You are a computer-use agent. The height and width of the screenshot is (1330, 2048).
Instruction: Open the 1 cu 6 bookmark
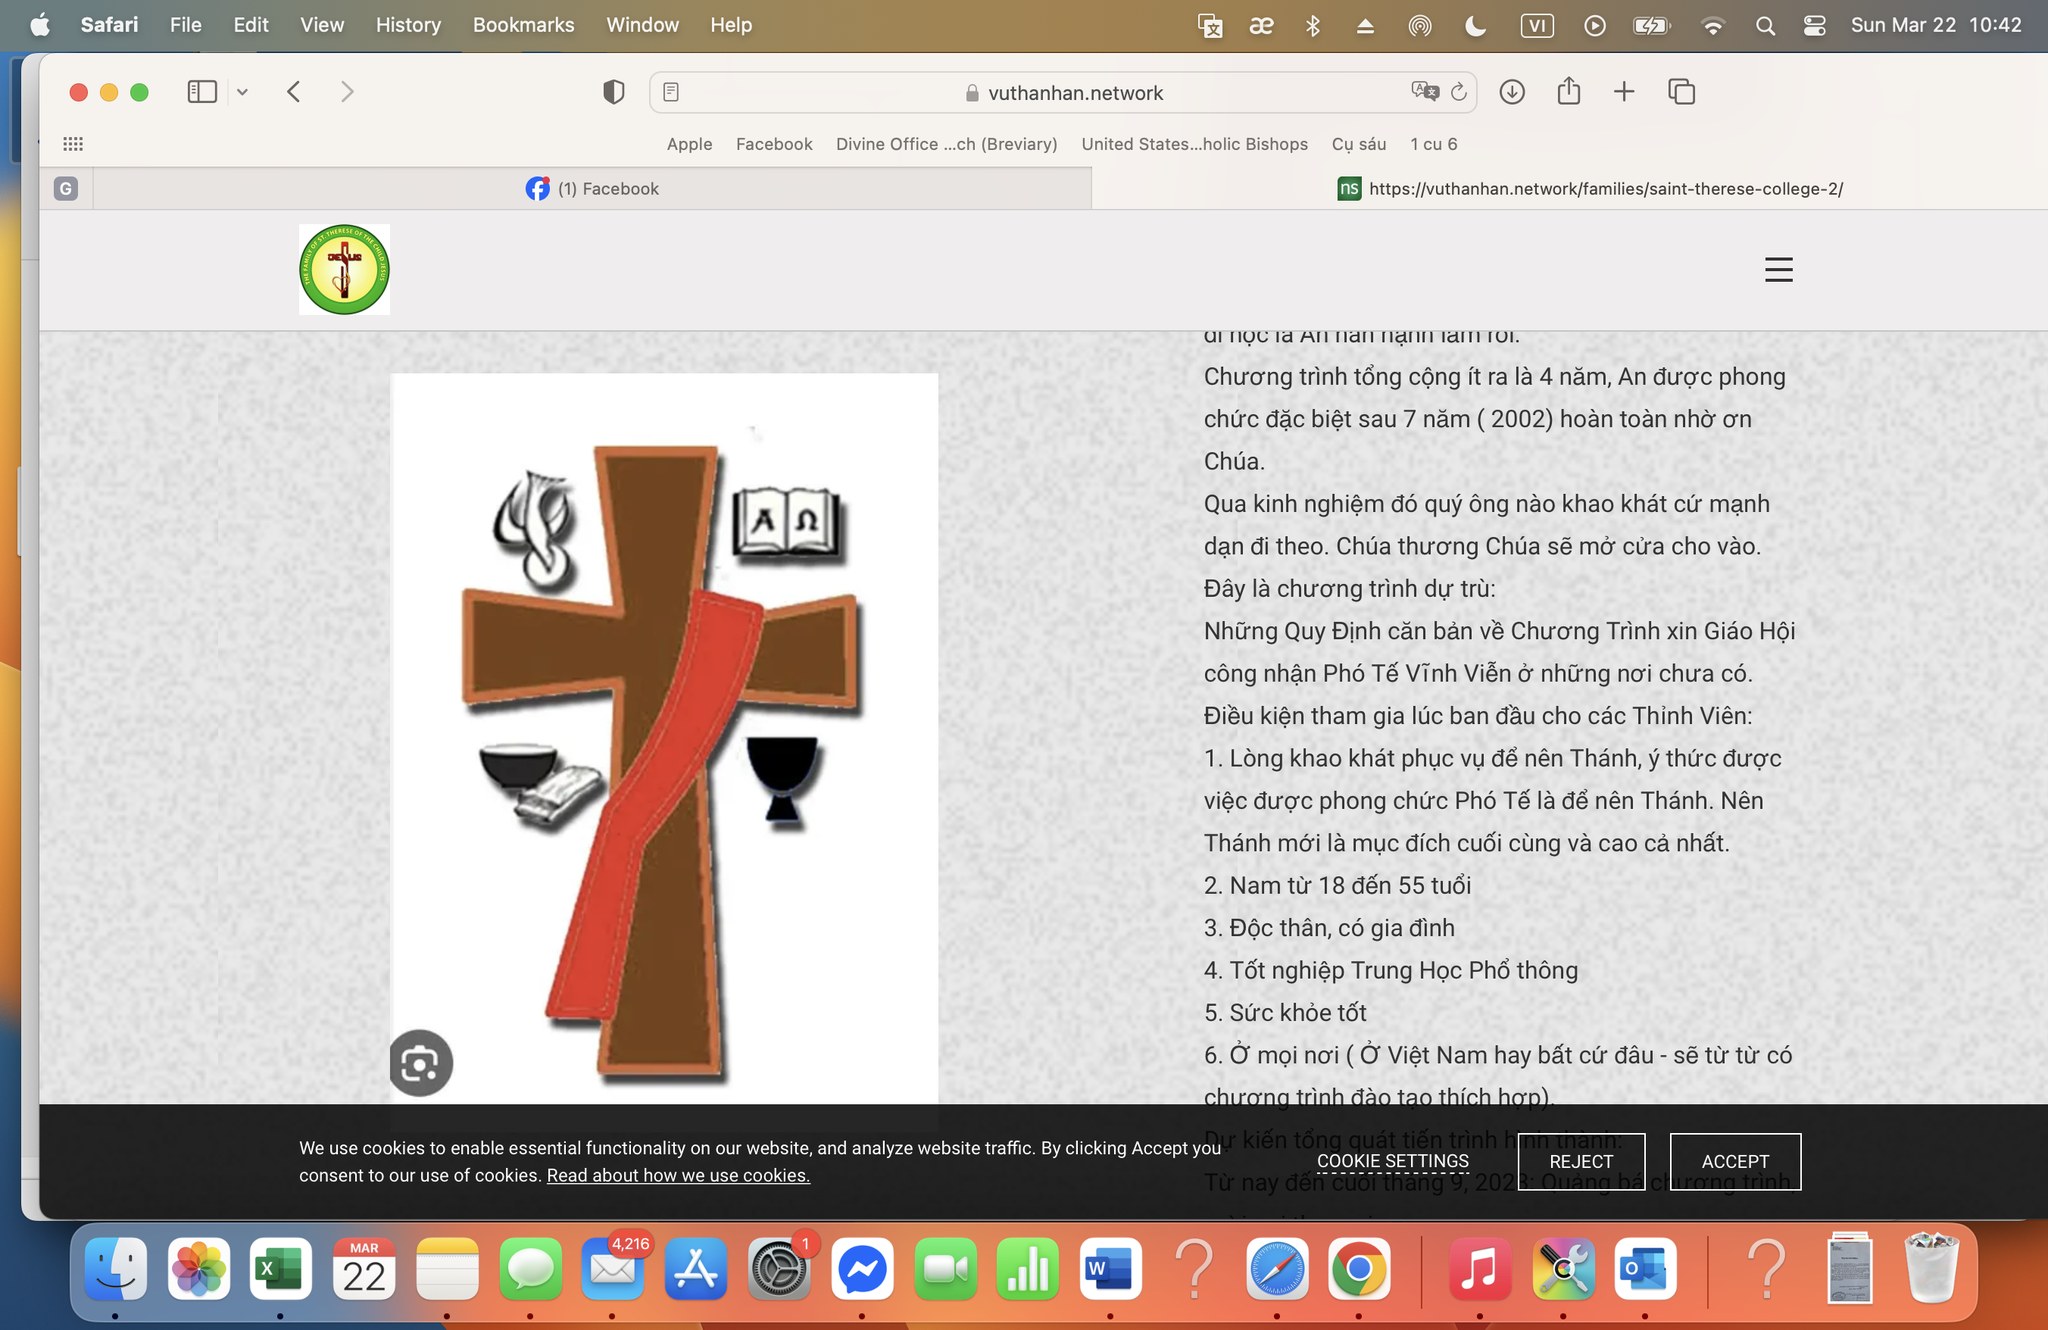(1434, 144)
